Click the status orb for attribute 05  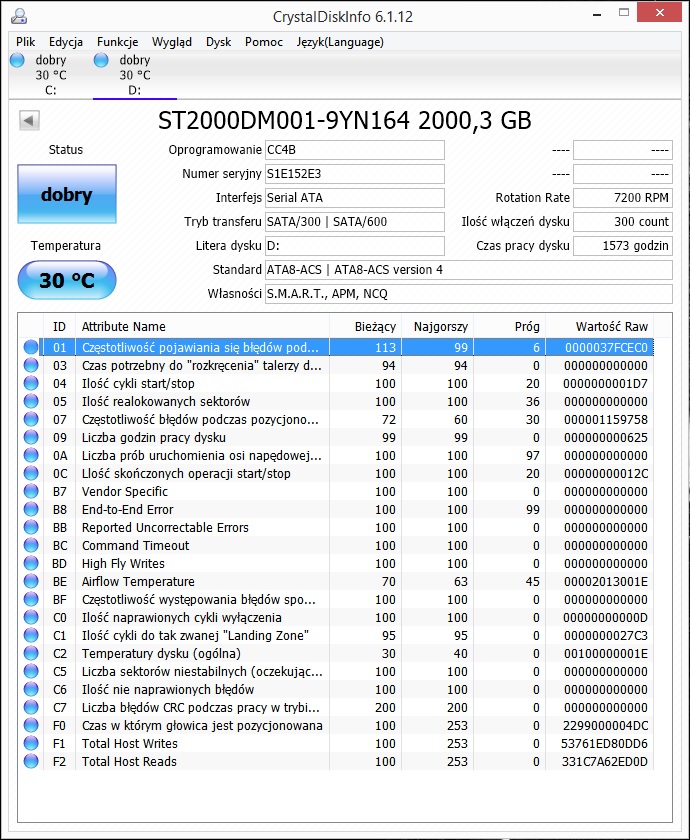tap(31, 401)
